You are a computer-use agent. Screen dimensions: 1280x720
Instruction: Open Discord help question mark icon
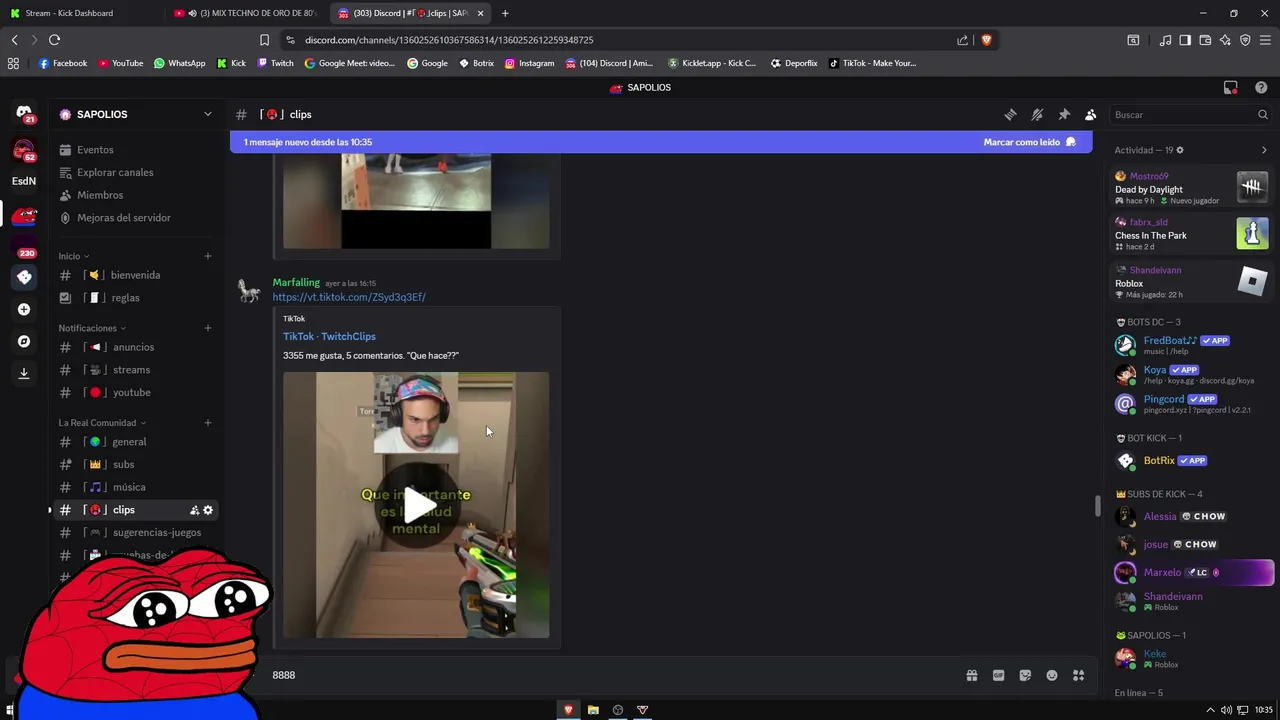click(x=1260, y=88)
